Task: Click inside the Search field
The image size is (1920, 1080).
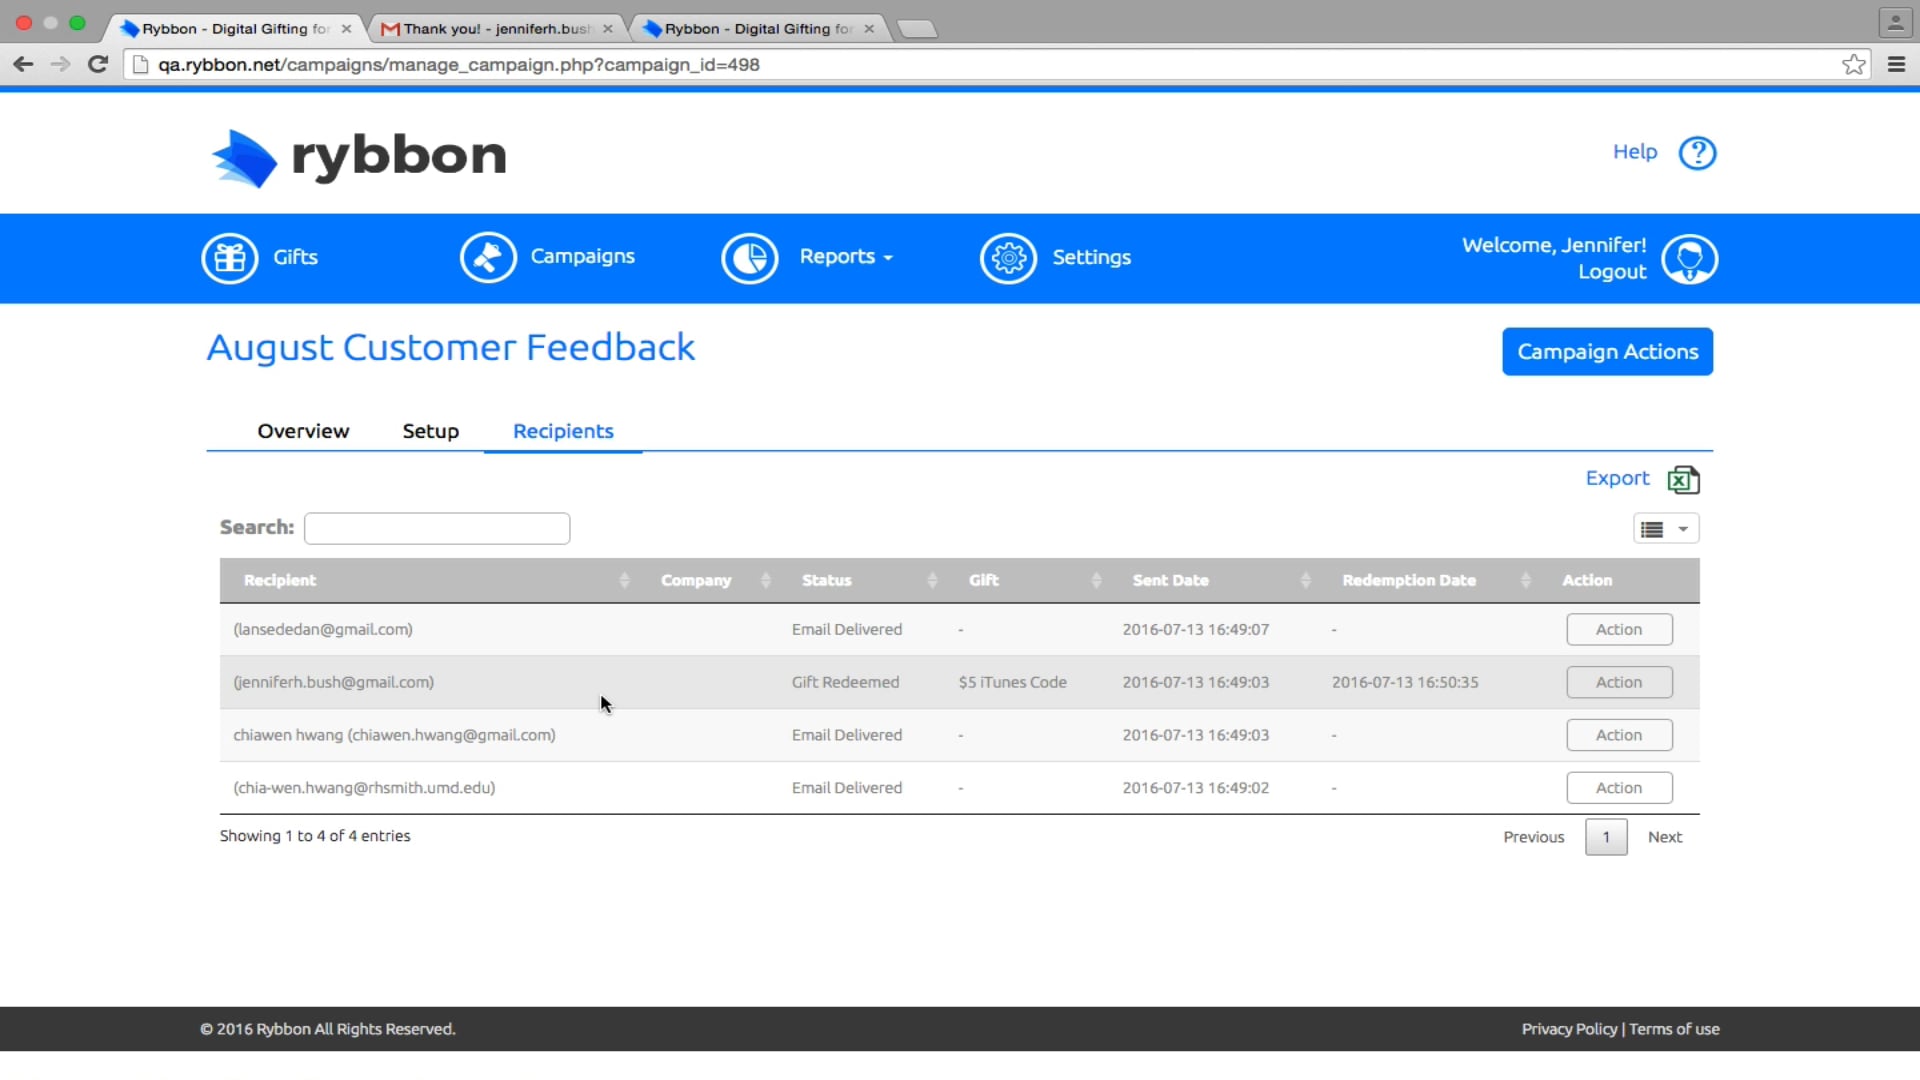Action: [x=436, y=528]
